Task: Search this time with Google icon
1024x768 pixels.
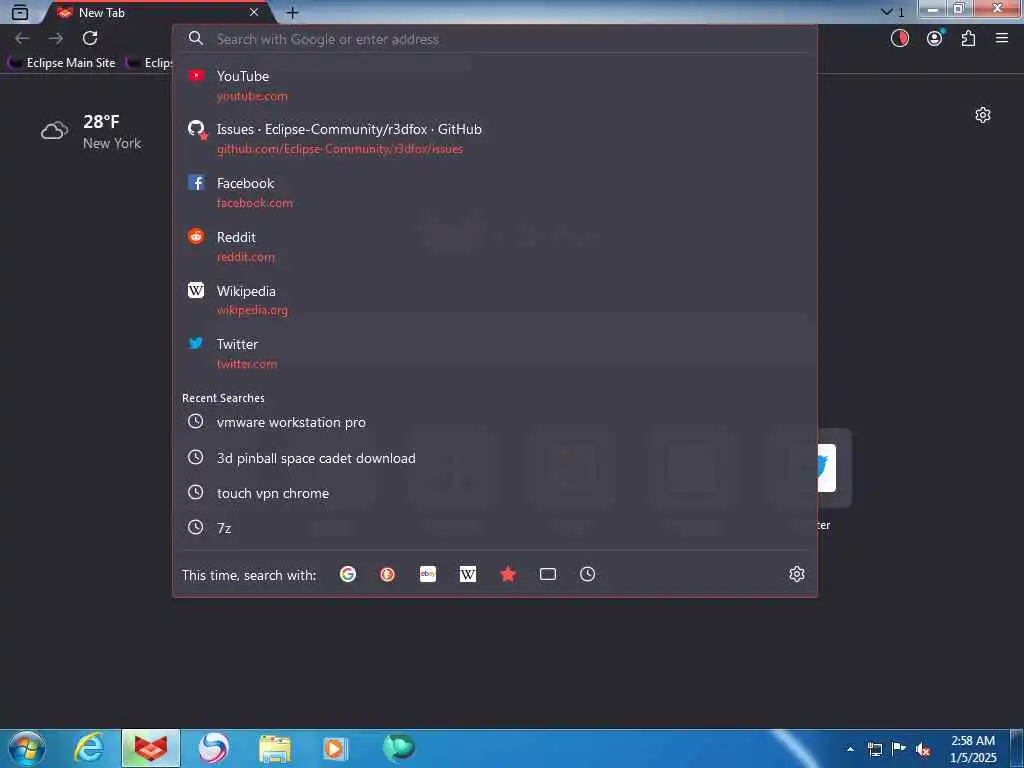Action: 347,574
